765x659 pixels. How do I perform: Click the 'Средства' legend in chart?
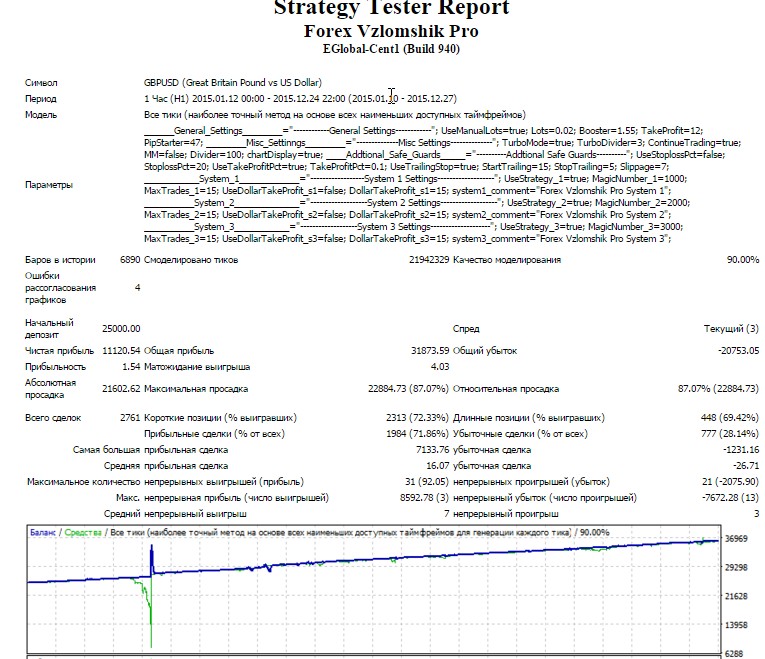83,533
